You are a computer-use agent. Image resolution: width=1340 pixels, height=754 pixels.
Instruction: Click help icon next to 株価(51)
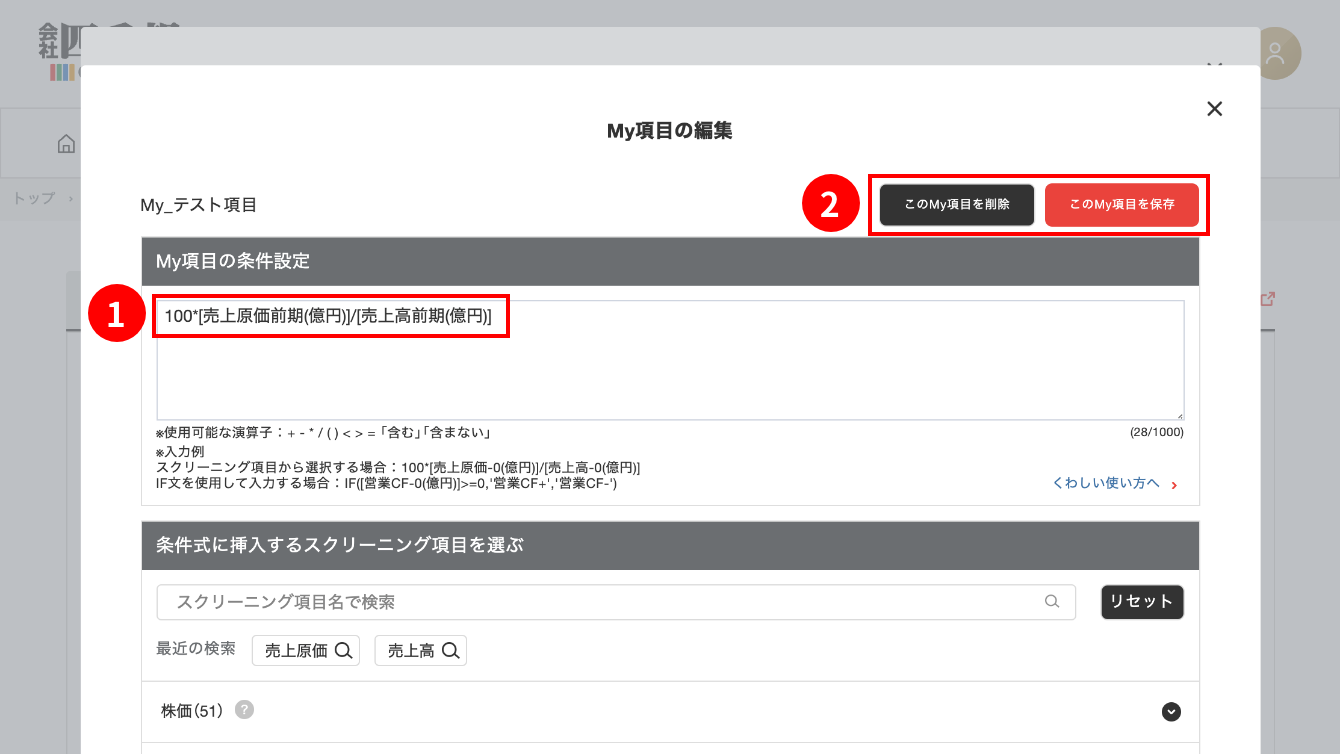click(x=244, y=710)
